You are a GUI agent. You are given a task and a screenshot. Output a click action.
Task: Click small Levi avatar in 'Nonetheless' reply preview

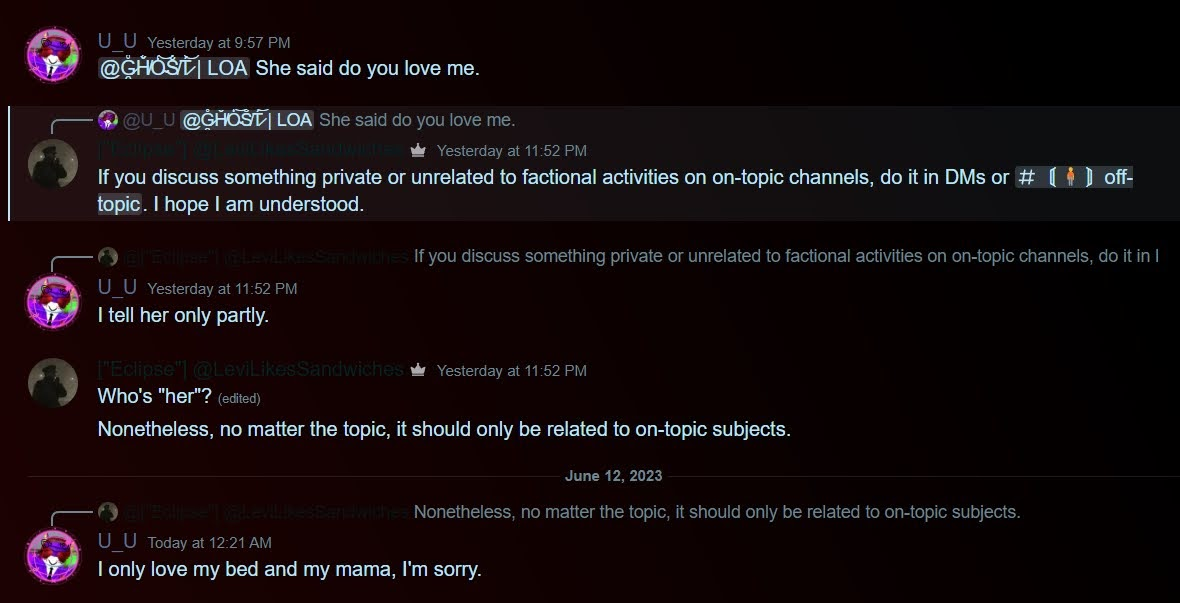point(108,512)
